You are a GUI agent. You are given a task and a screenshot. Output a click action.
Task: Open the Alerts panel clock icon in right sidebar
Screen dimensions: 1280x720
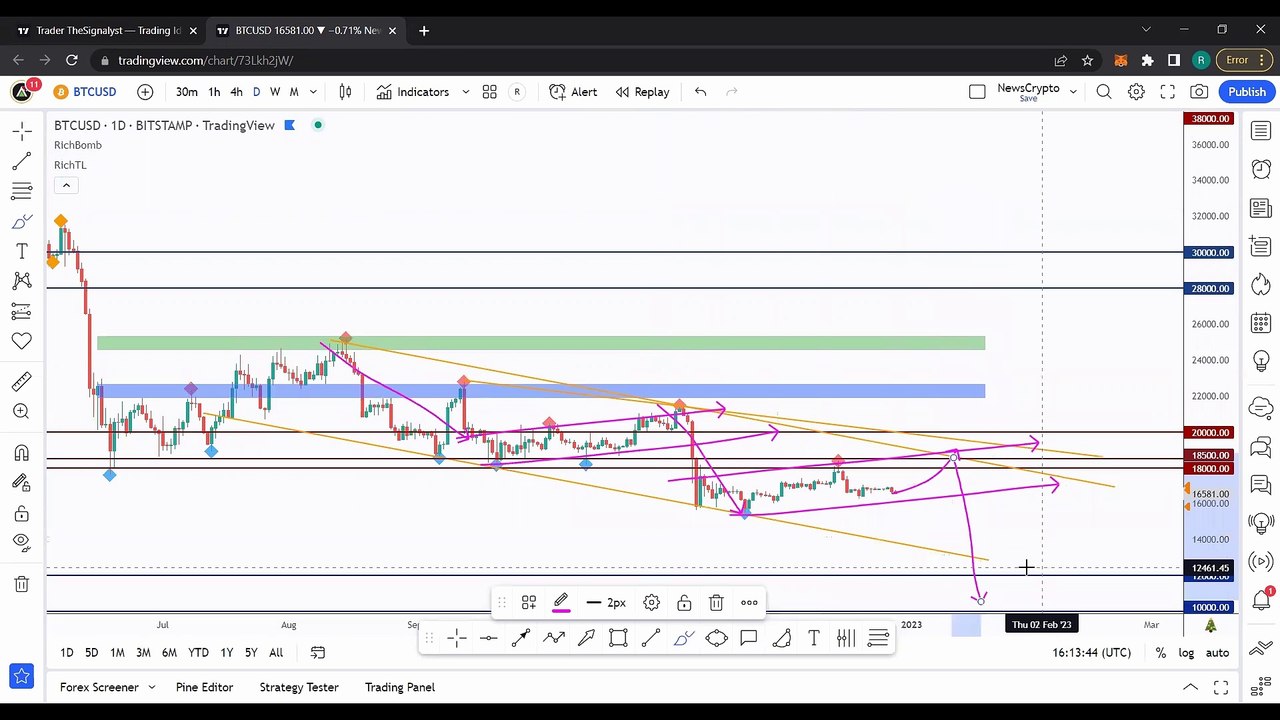pos(1261,169)
